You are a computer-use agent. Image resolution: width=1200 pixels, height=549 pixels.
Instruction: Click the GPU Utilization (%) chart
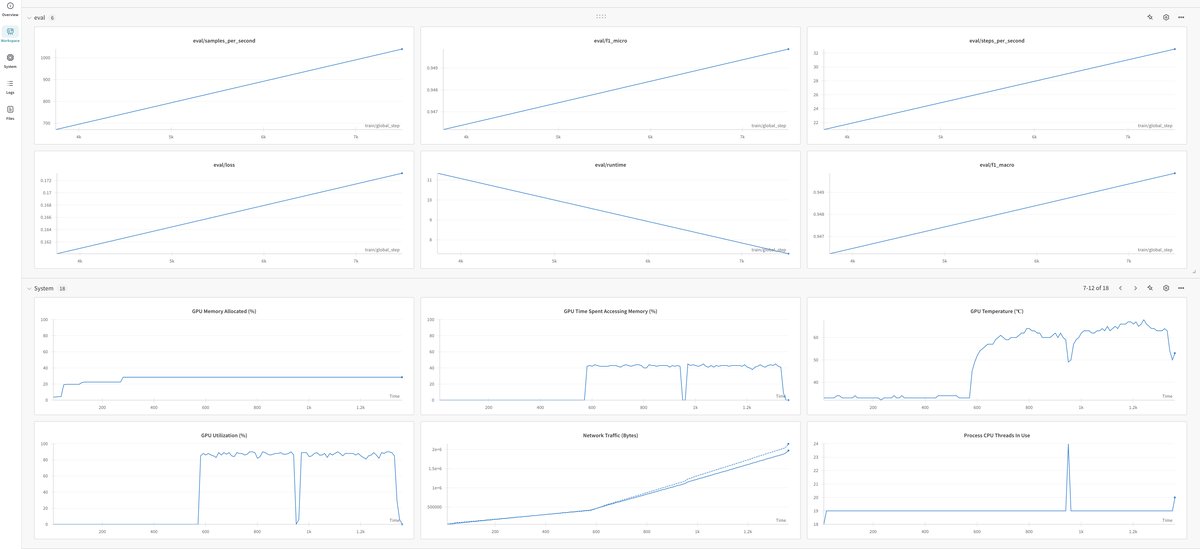click(x=223, y=480)
